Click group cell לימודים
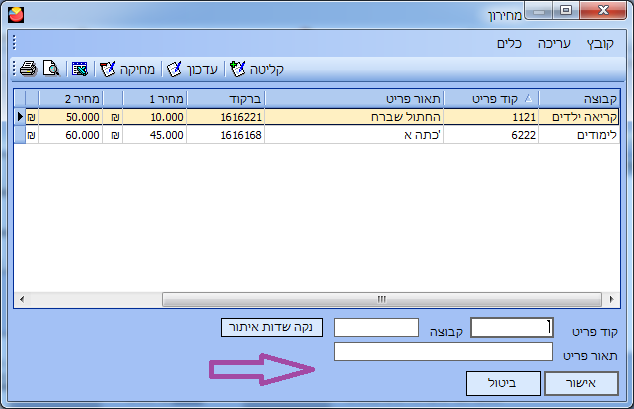 579,135
